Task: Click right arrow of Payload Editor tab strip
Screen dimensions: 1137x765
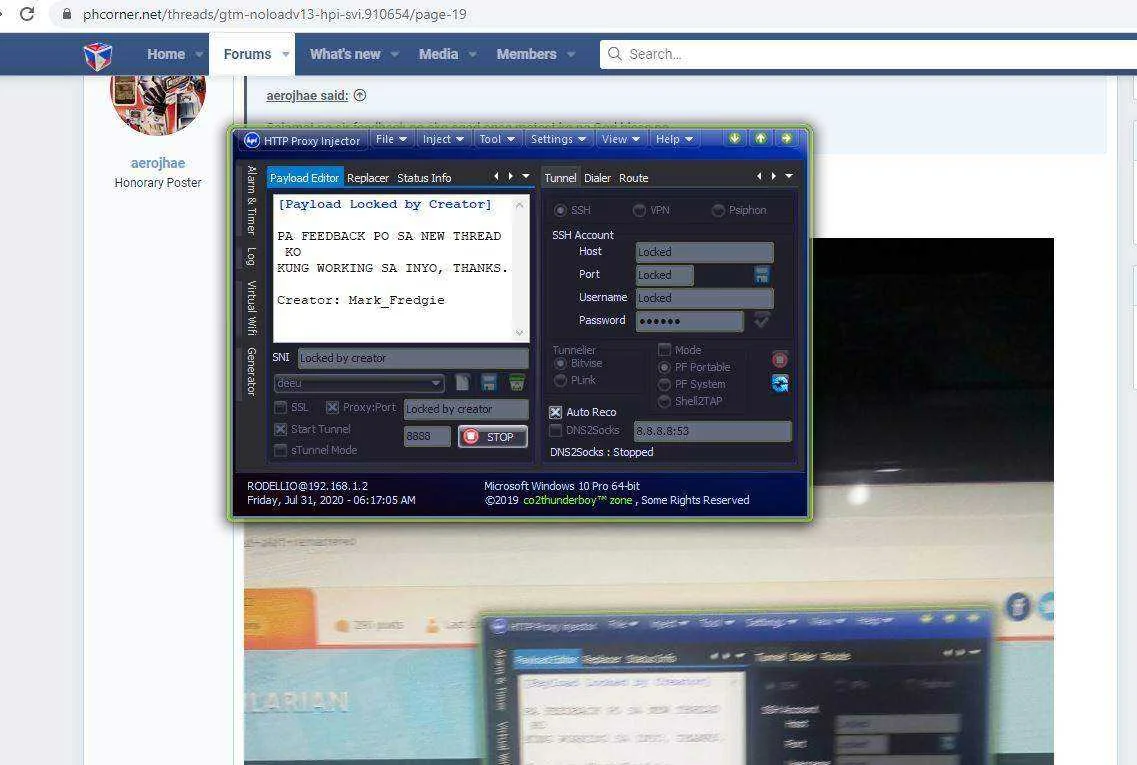Action: click(510, 176)
